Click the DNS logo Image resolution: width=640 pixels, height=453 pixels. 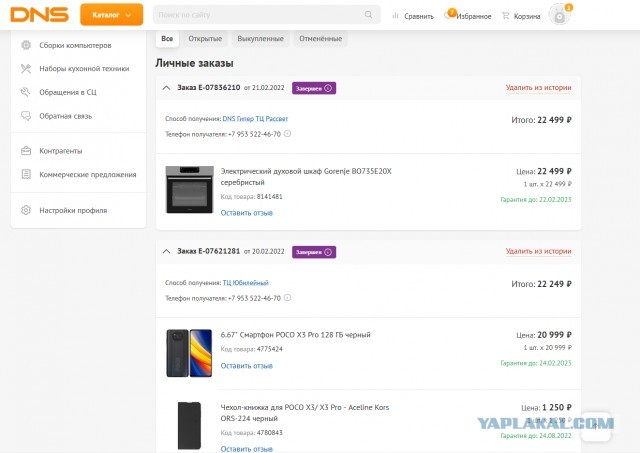(40, 15)
